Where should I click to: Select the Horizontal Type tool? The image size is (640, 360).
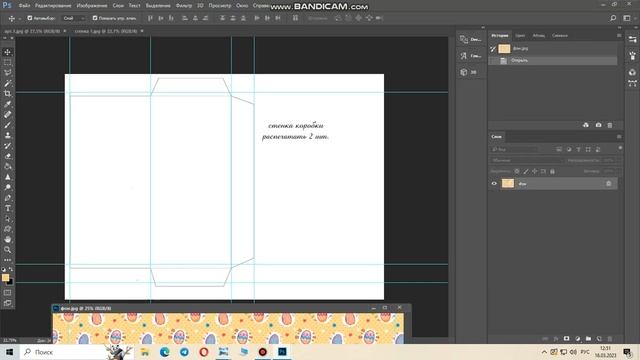click(7, 208)
